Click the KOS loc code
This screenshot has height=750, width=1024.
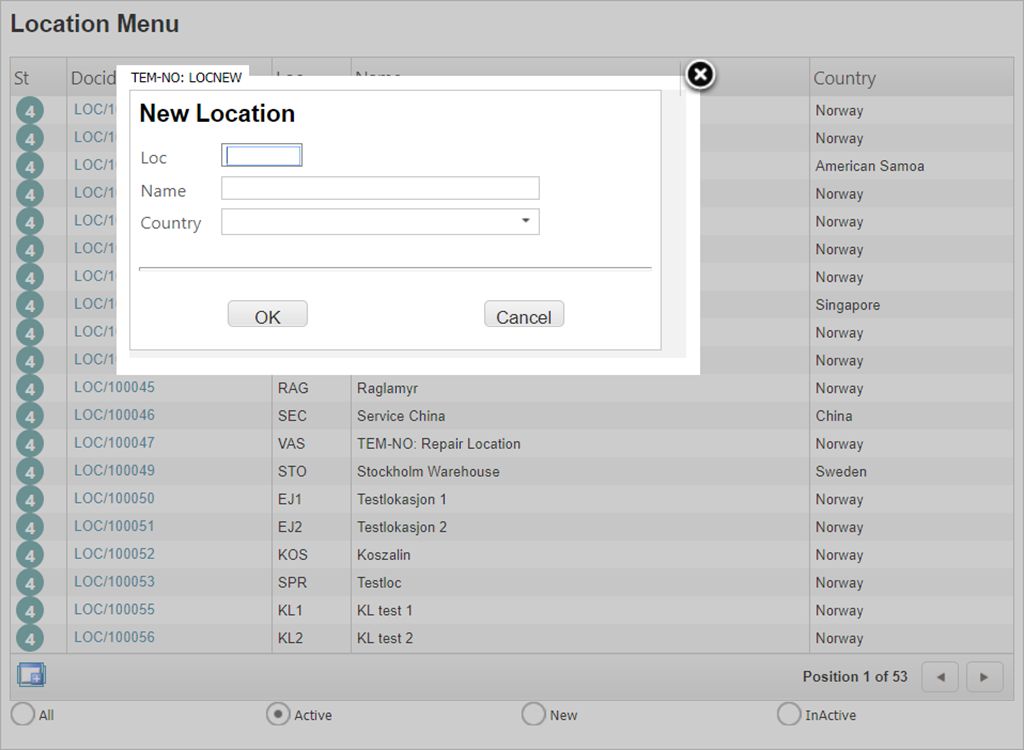coord(293,555)
